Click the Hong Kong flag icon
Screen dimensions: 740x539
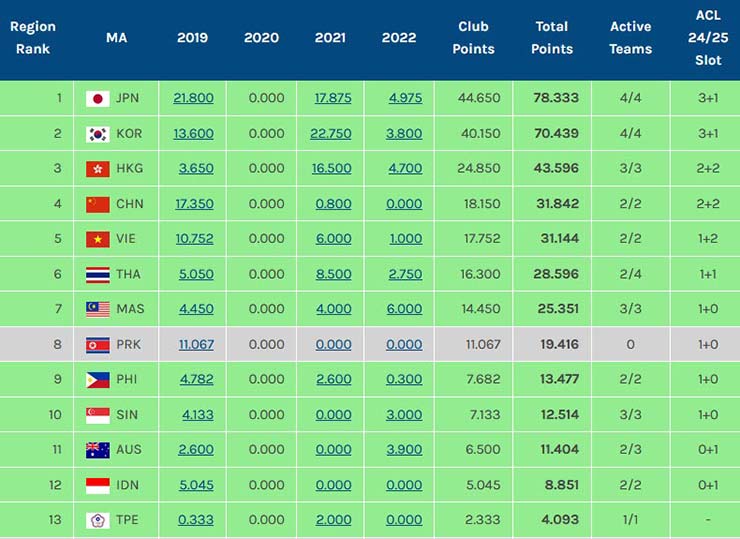point(97,169)
